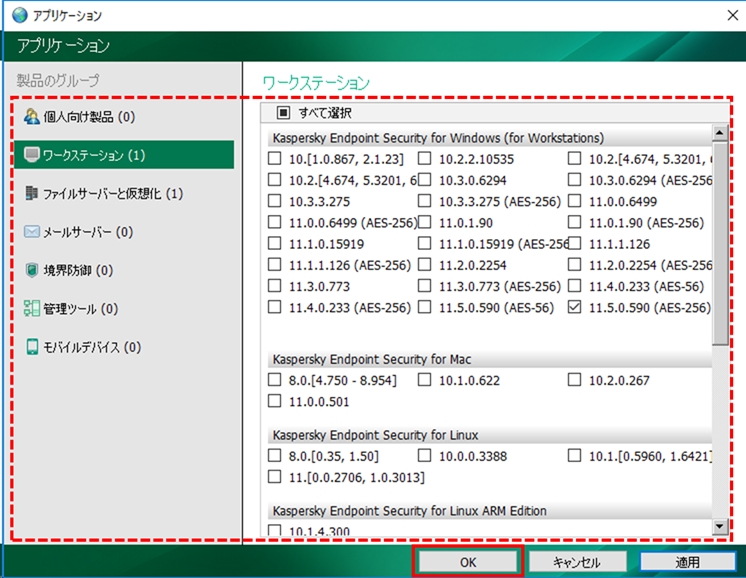Check version 10.2.2.10535
Viewport: 746px width, 578px height.
424,158
